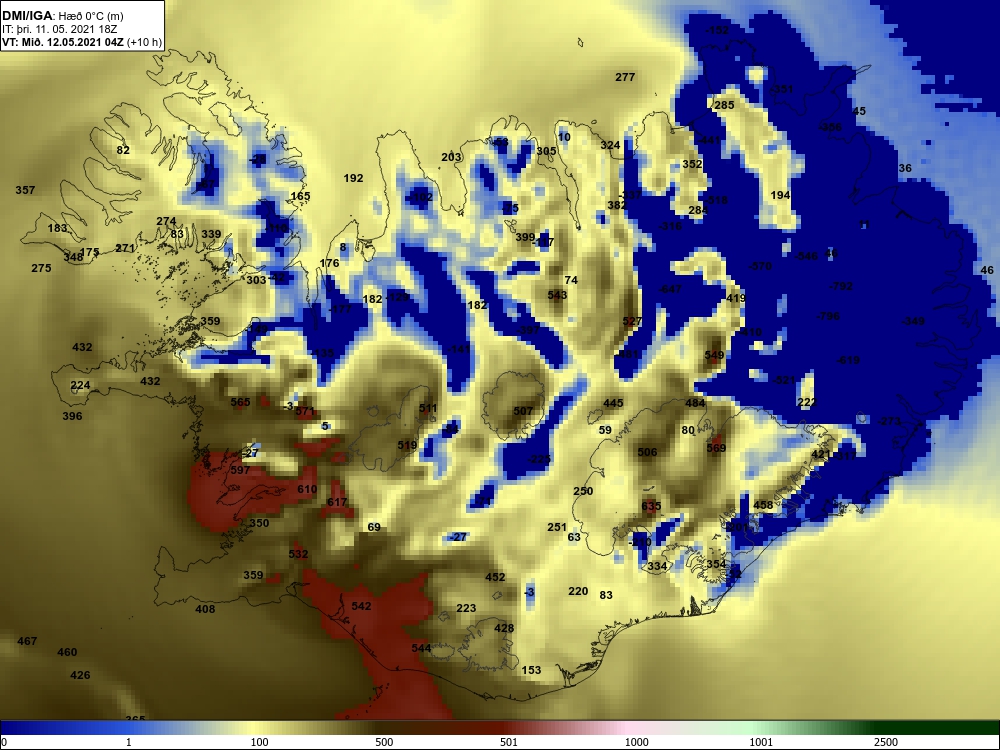
Task: Click the map value '277' north of Iceland
Action: tap(625, 77)
